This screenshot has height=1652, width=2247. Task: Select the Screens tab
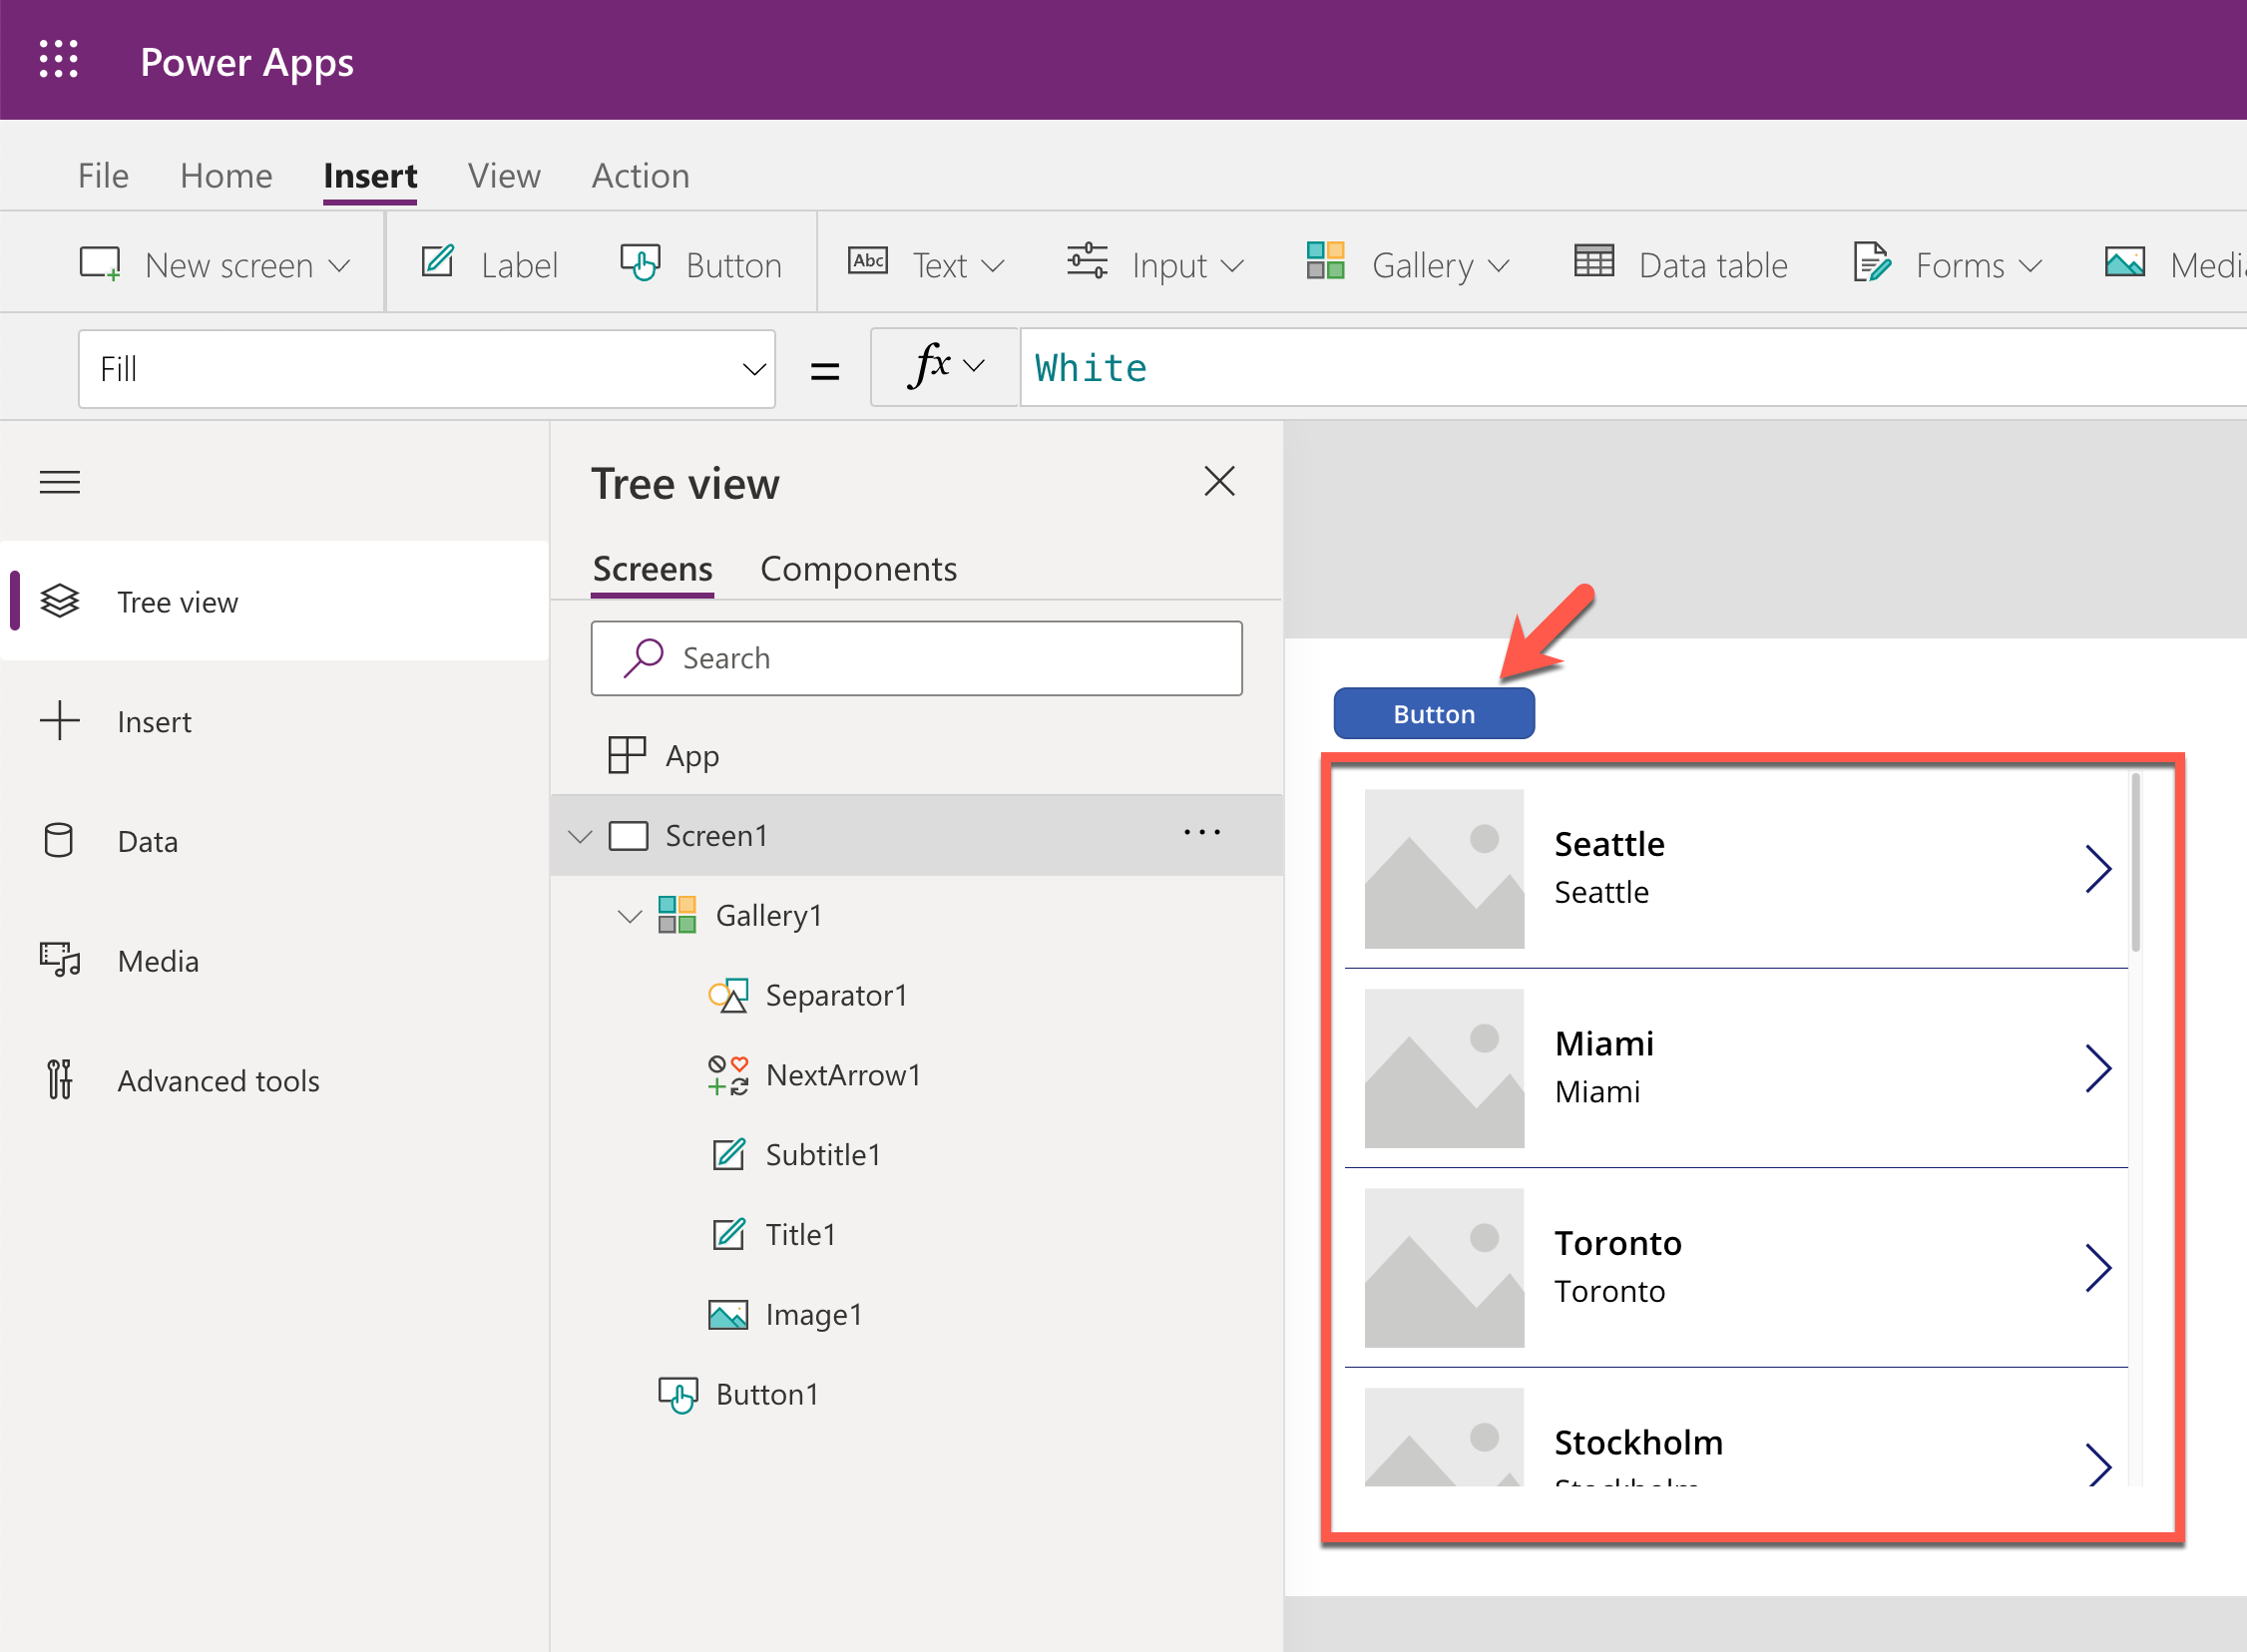[x=652, y=569]
